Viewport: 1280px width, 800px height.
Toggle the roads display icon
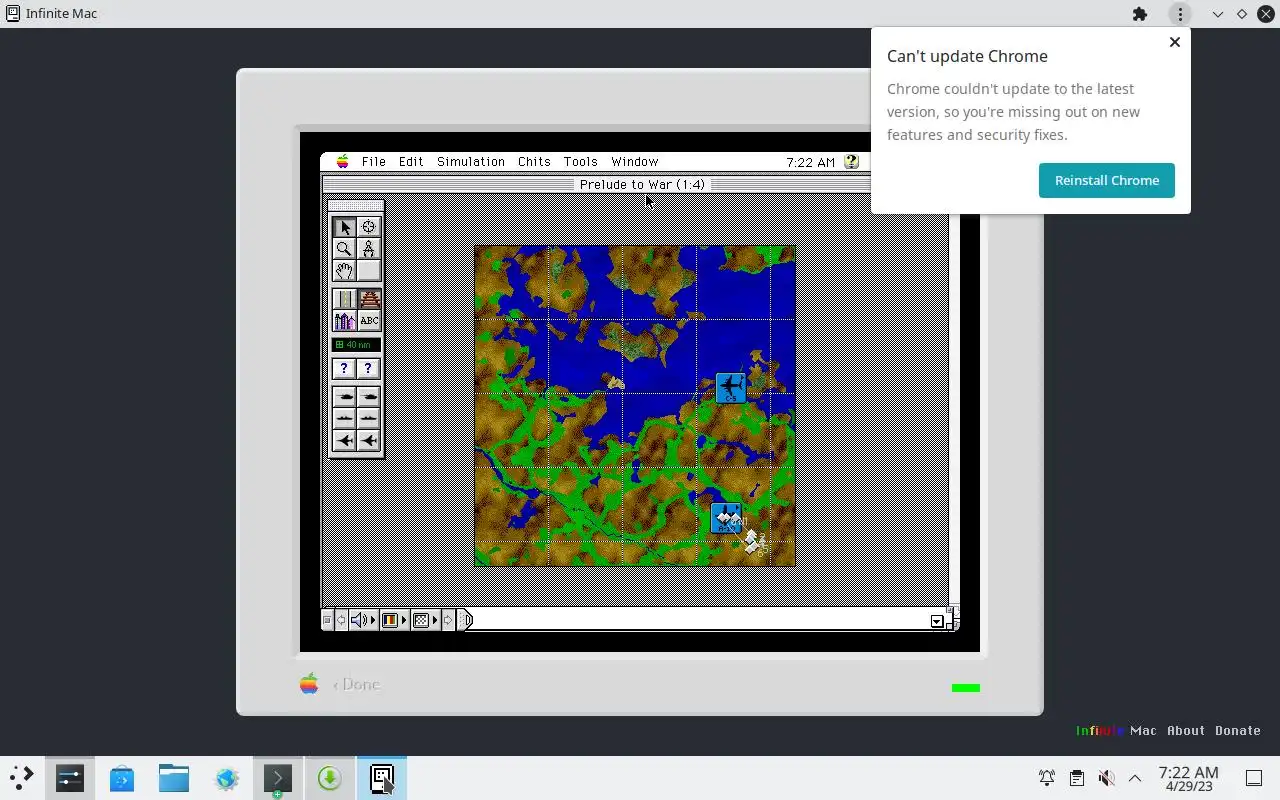pos(344,299)
